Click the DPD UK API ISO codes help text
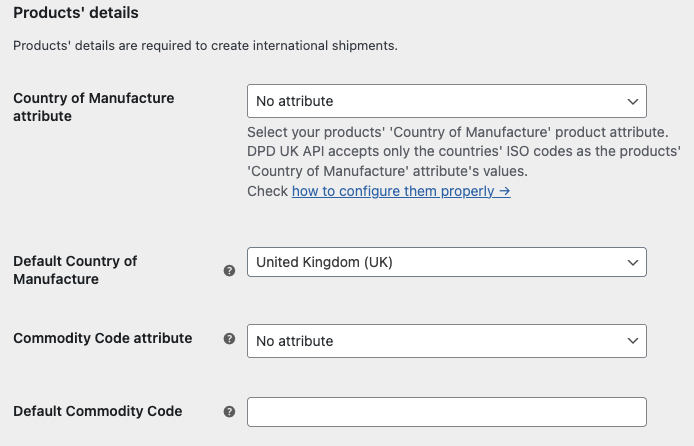The image size is (694, 446). (464, 152)
